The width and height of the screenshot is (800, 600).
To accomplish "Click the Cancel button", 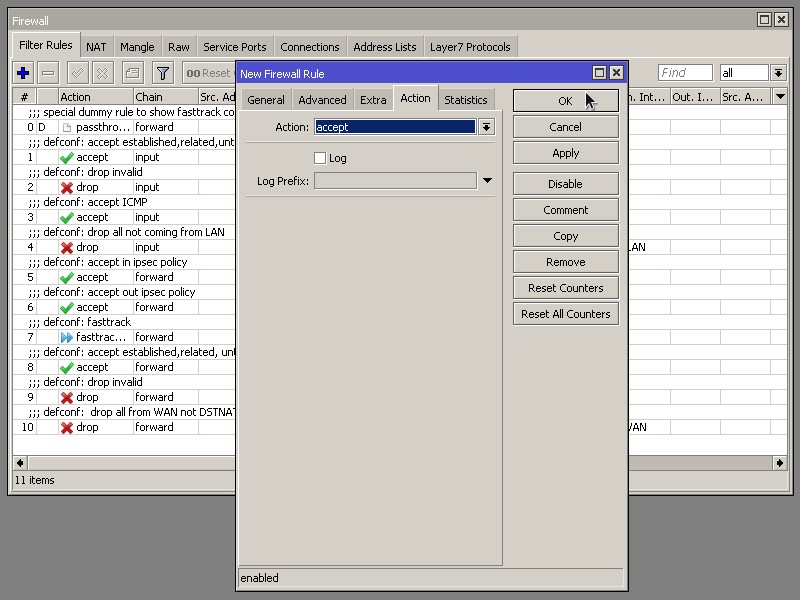I will click(x=566, y=127).
